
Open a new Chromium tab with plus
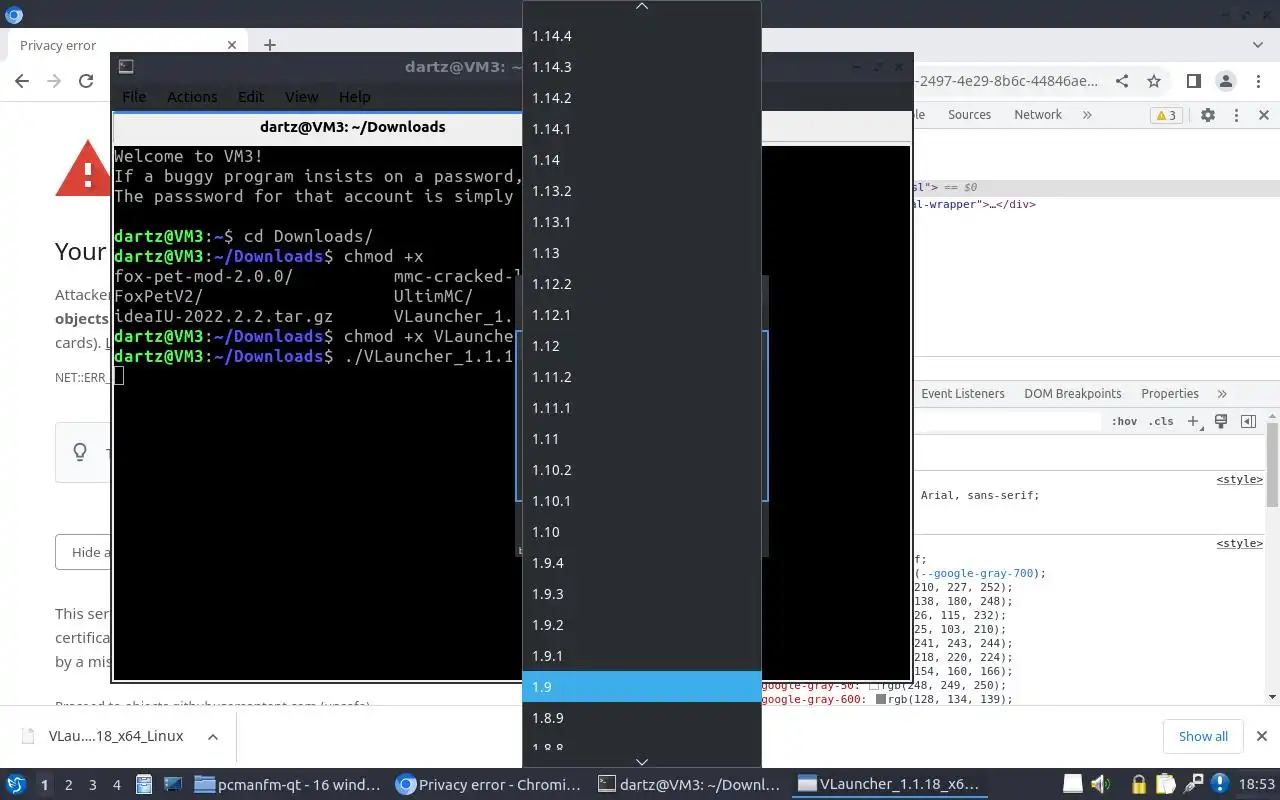[x=270, y=45]
